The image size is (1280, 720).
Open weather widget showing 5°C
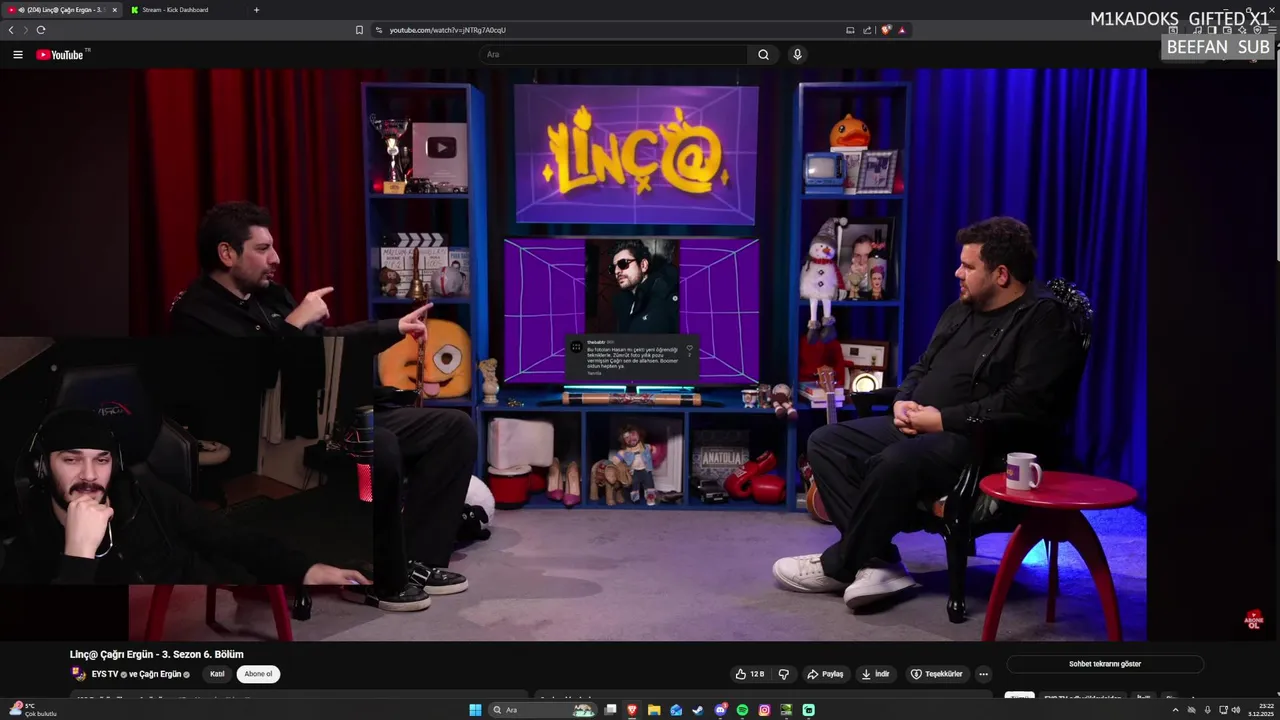click(x=33, y=710)
